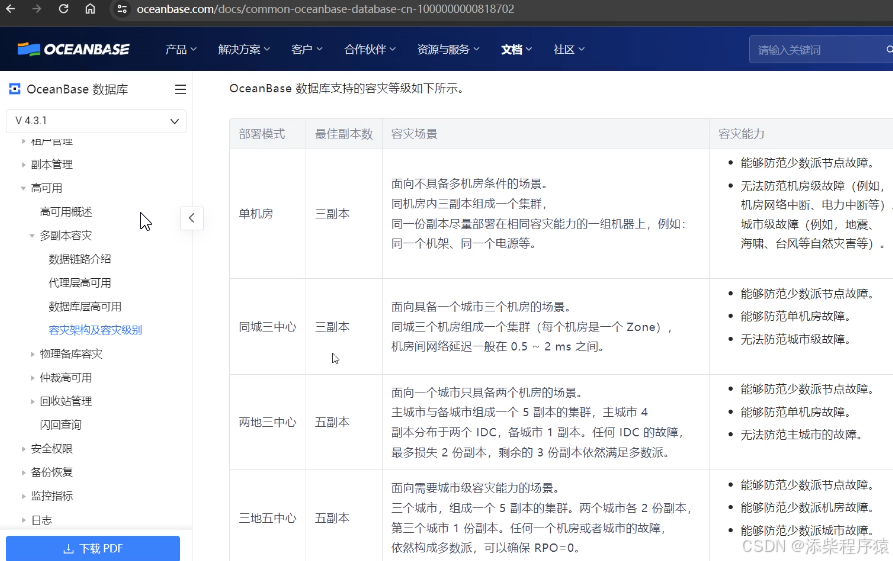Go to browser home page icon
The image size is (893, 561).
(x=90, y=9)
